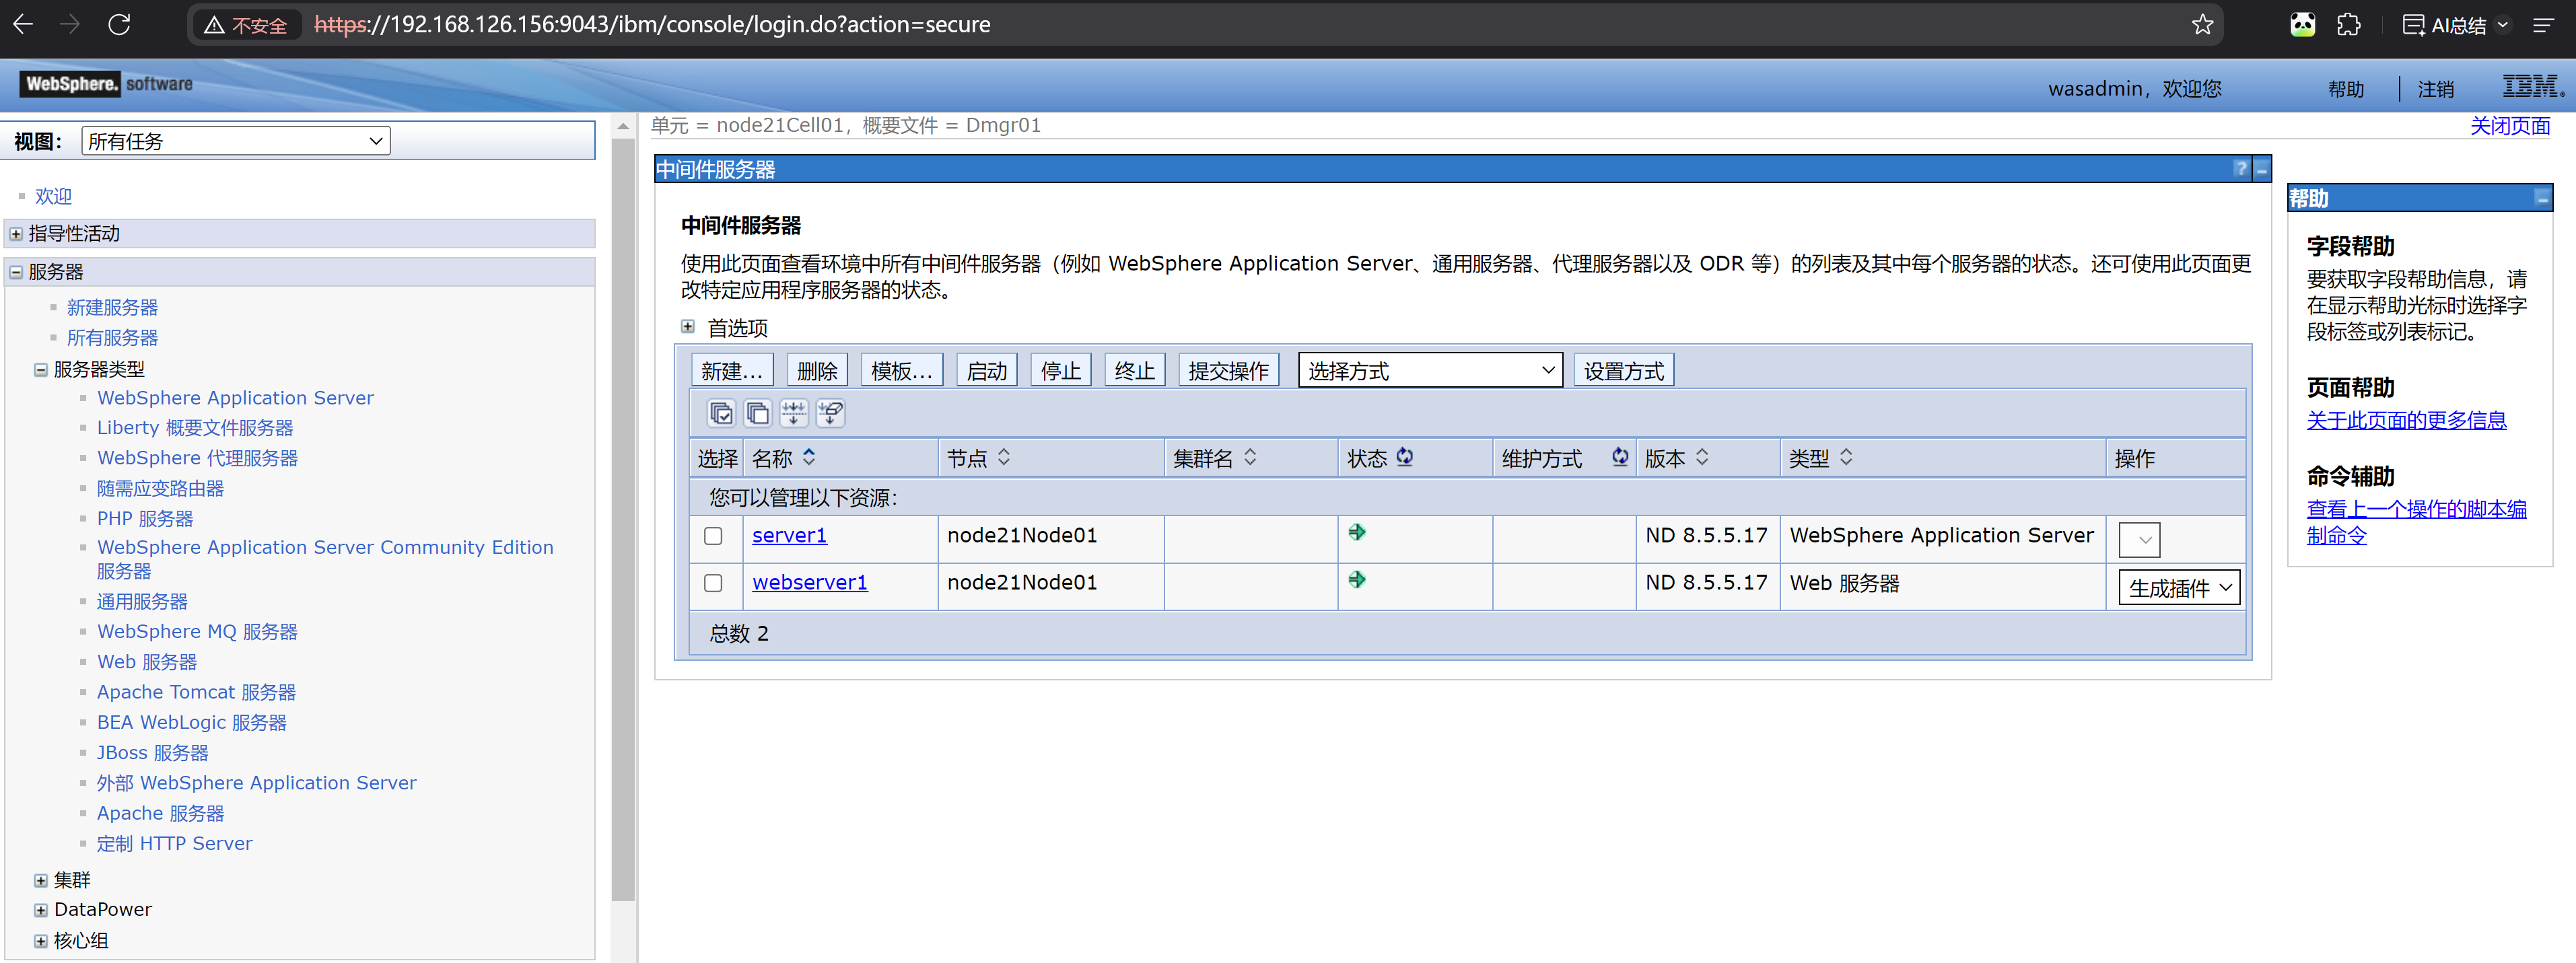Expand the 首选项 preferences section

coord(688,327)
